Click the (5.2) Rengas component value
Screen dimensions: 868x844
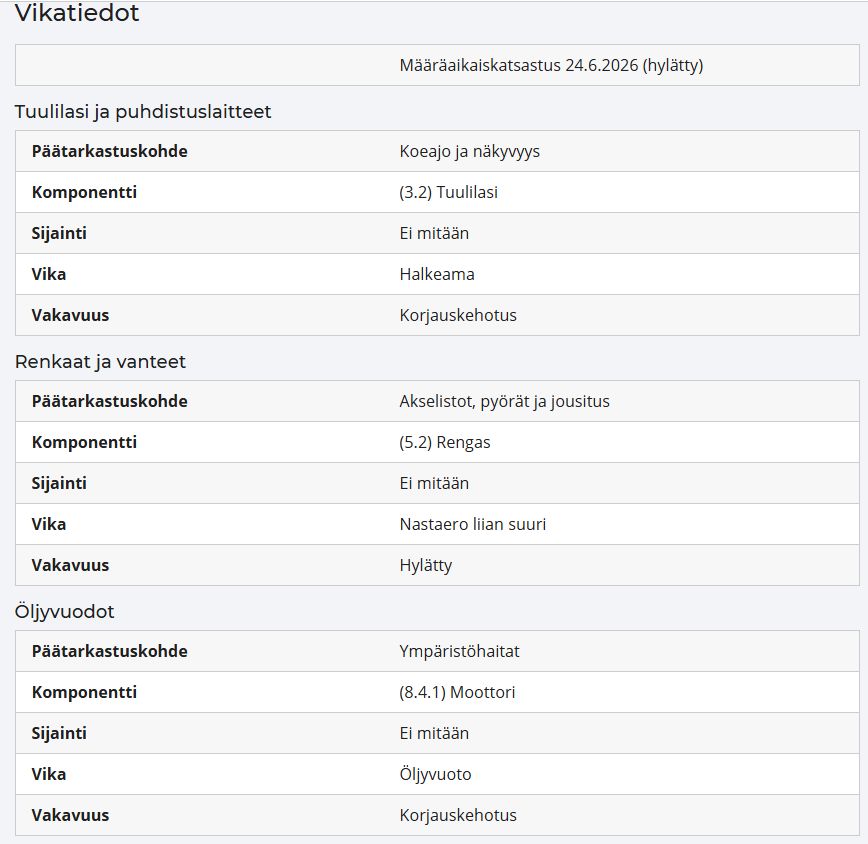[445, 442]
